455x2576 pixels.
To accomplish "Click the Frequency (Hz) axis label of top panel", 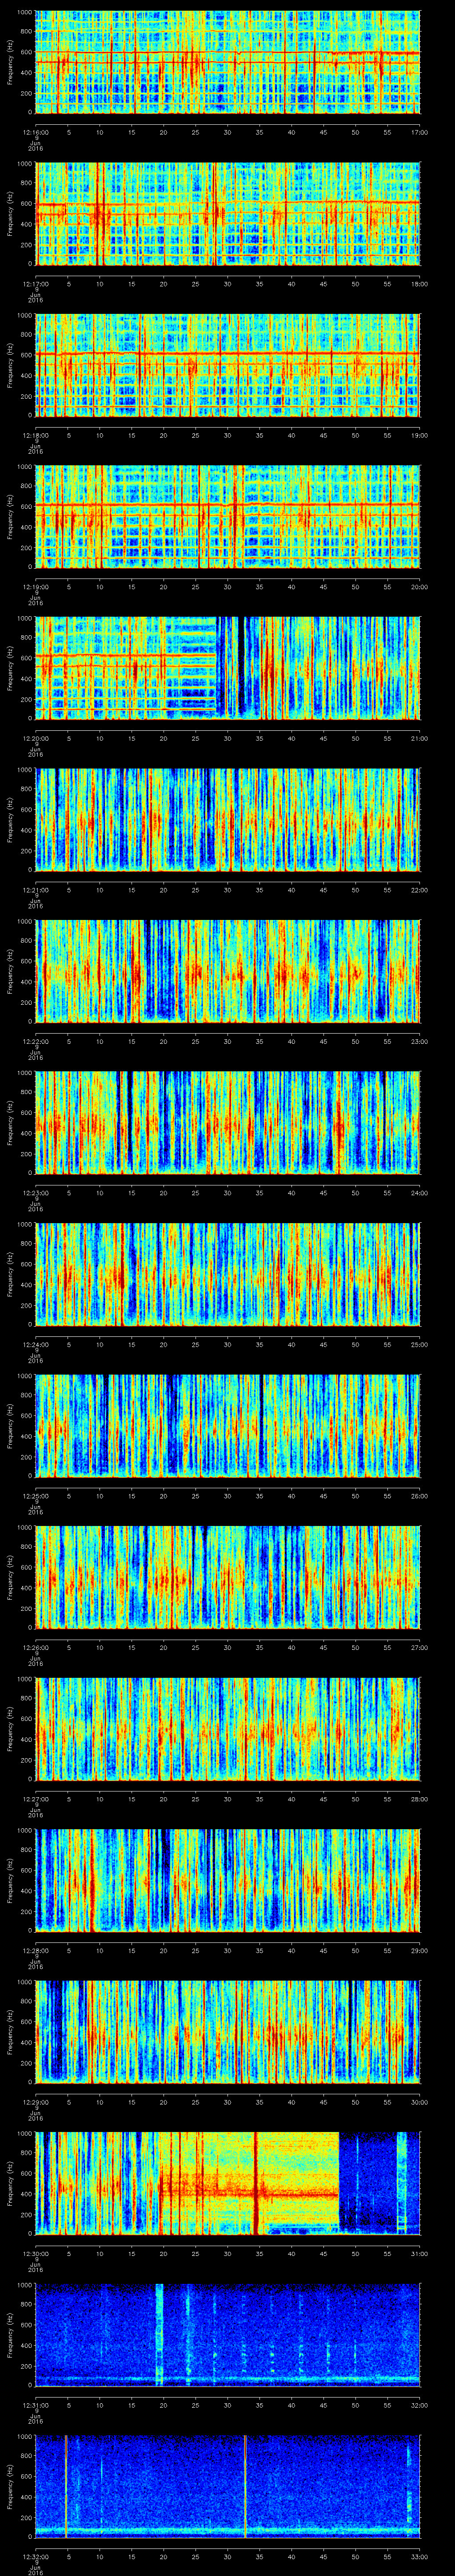I will coord(10,62).
